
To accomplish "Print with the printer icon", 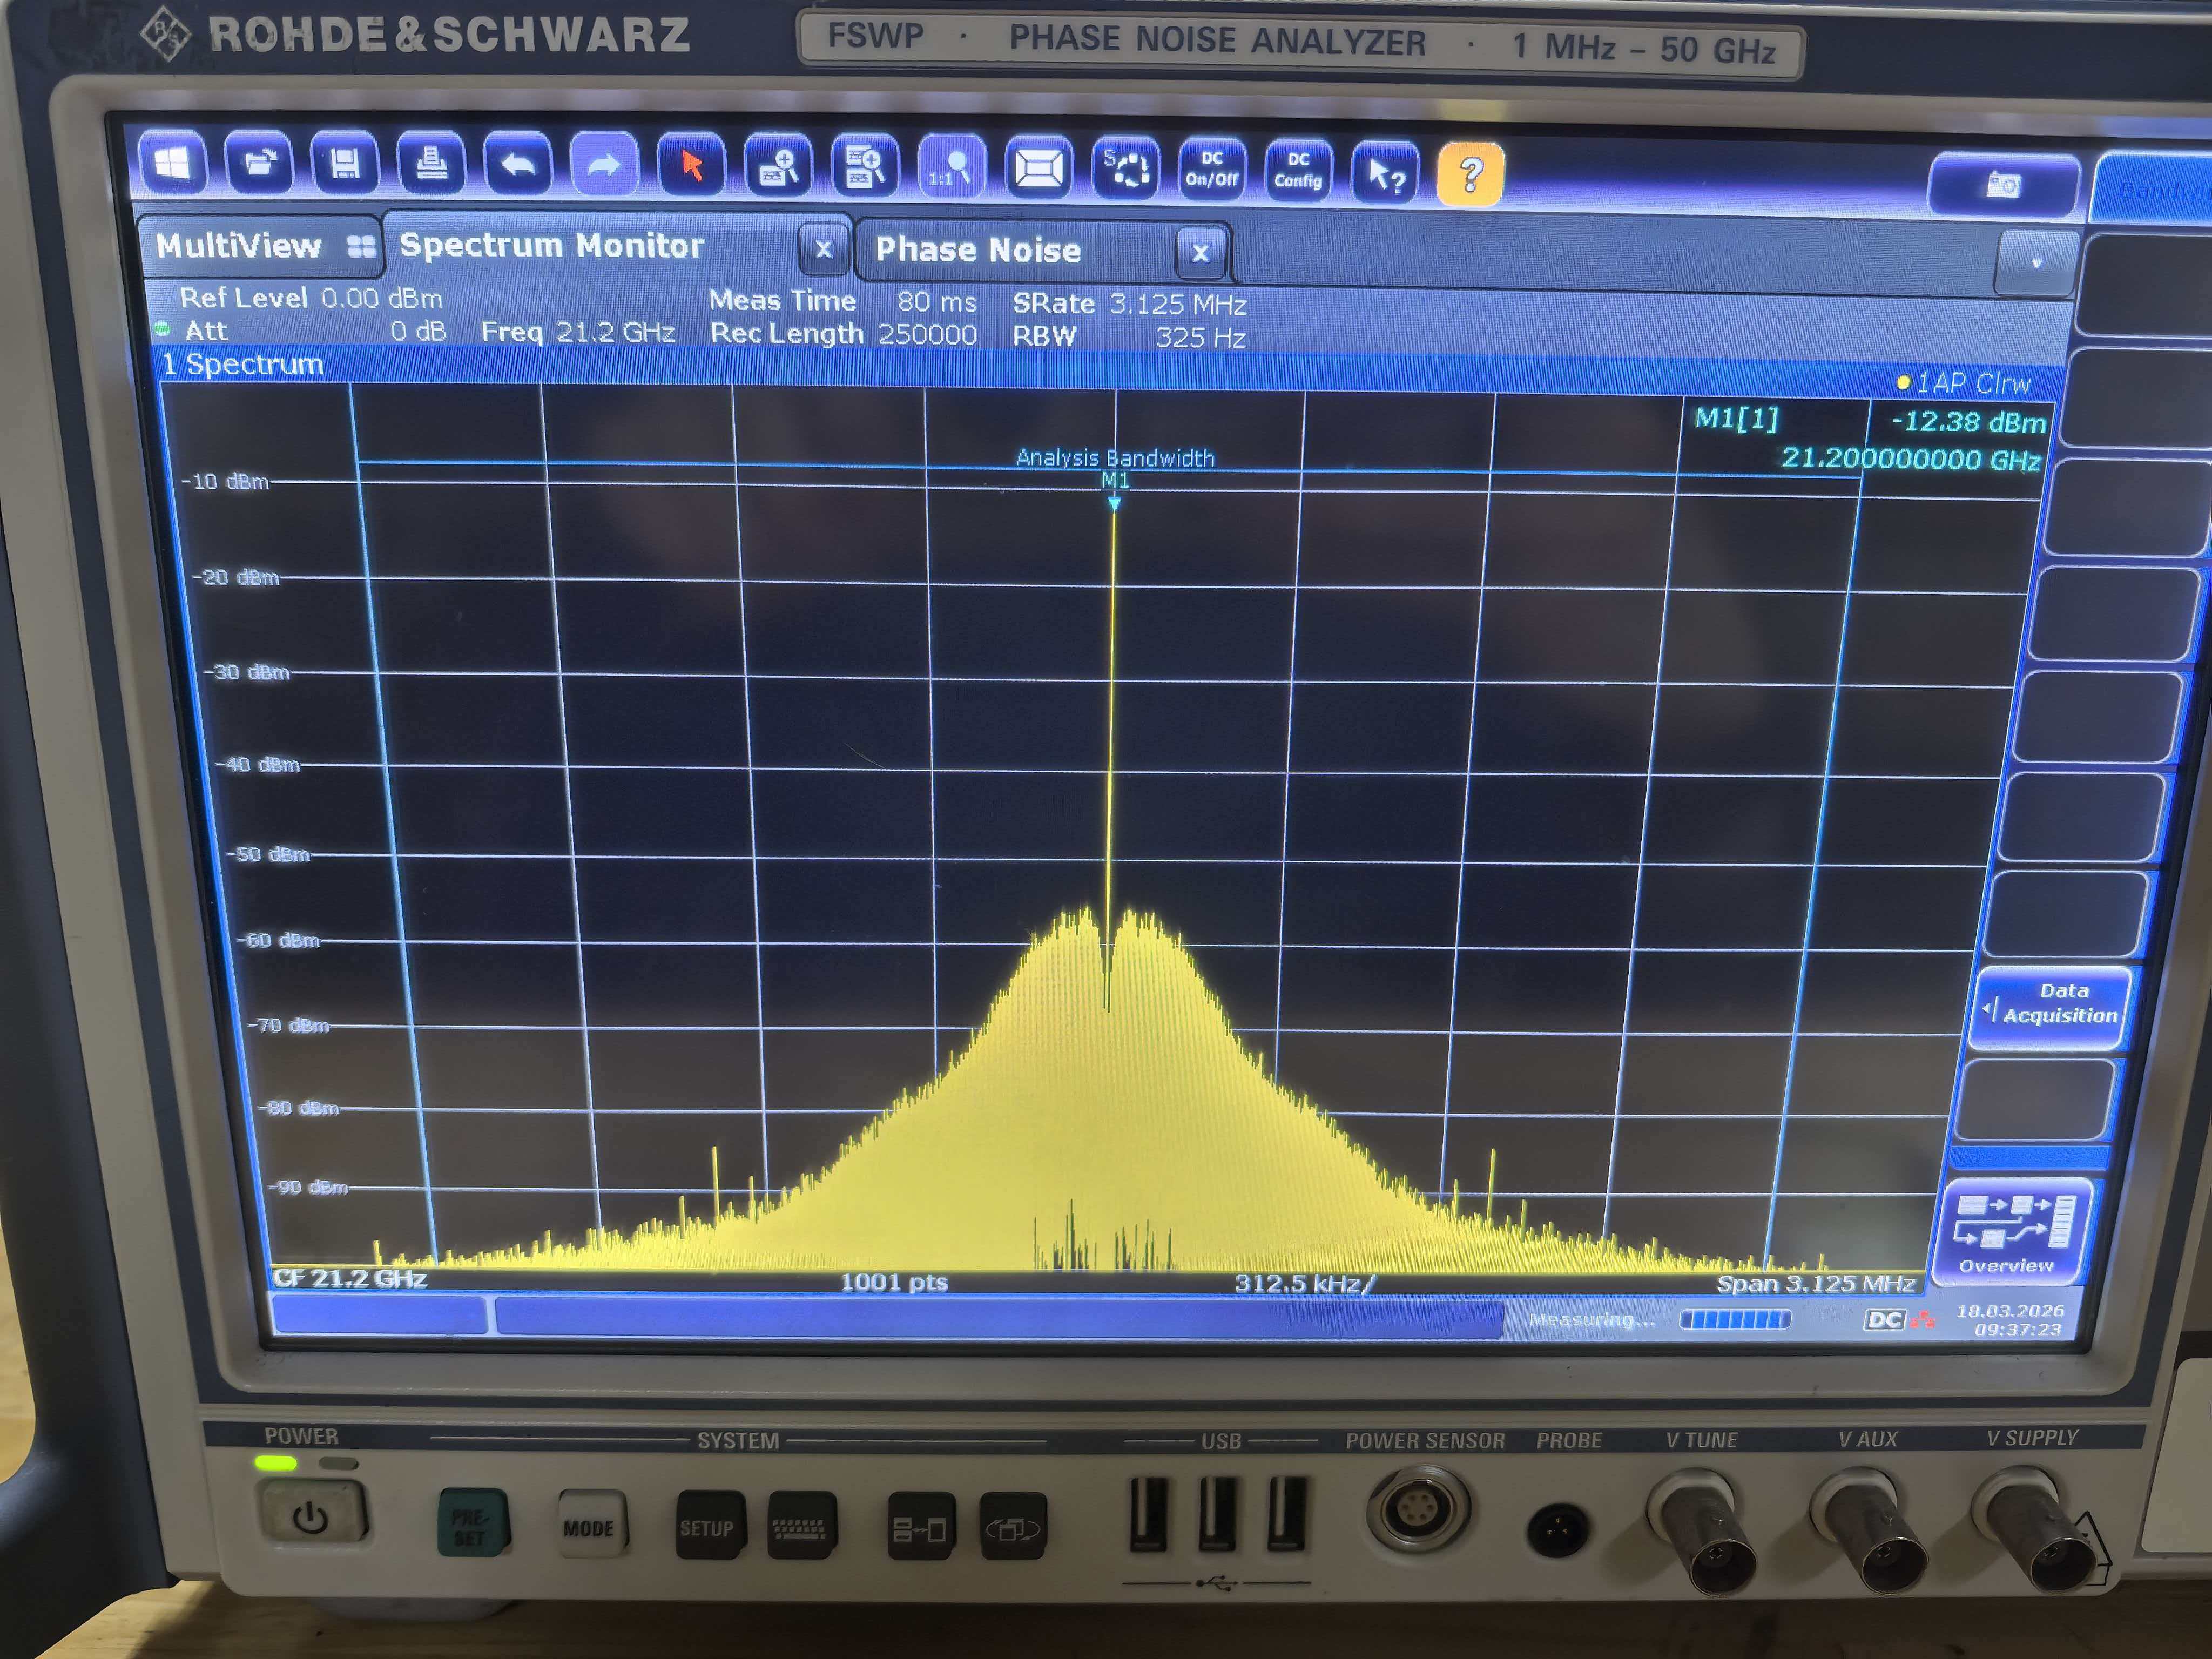I will 431,165.
